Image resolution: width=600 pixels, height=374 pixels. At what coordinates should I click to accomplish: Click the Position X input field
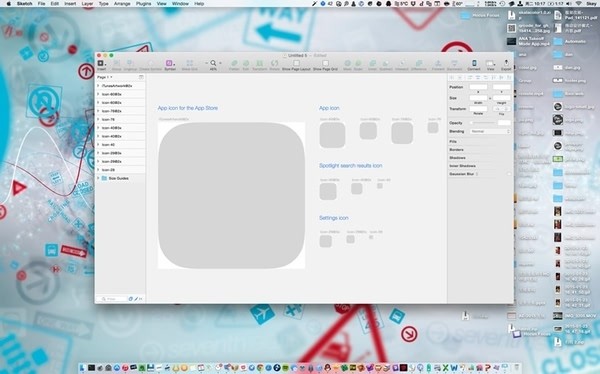(x=478, y=87)
